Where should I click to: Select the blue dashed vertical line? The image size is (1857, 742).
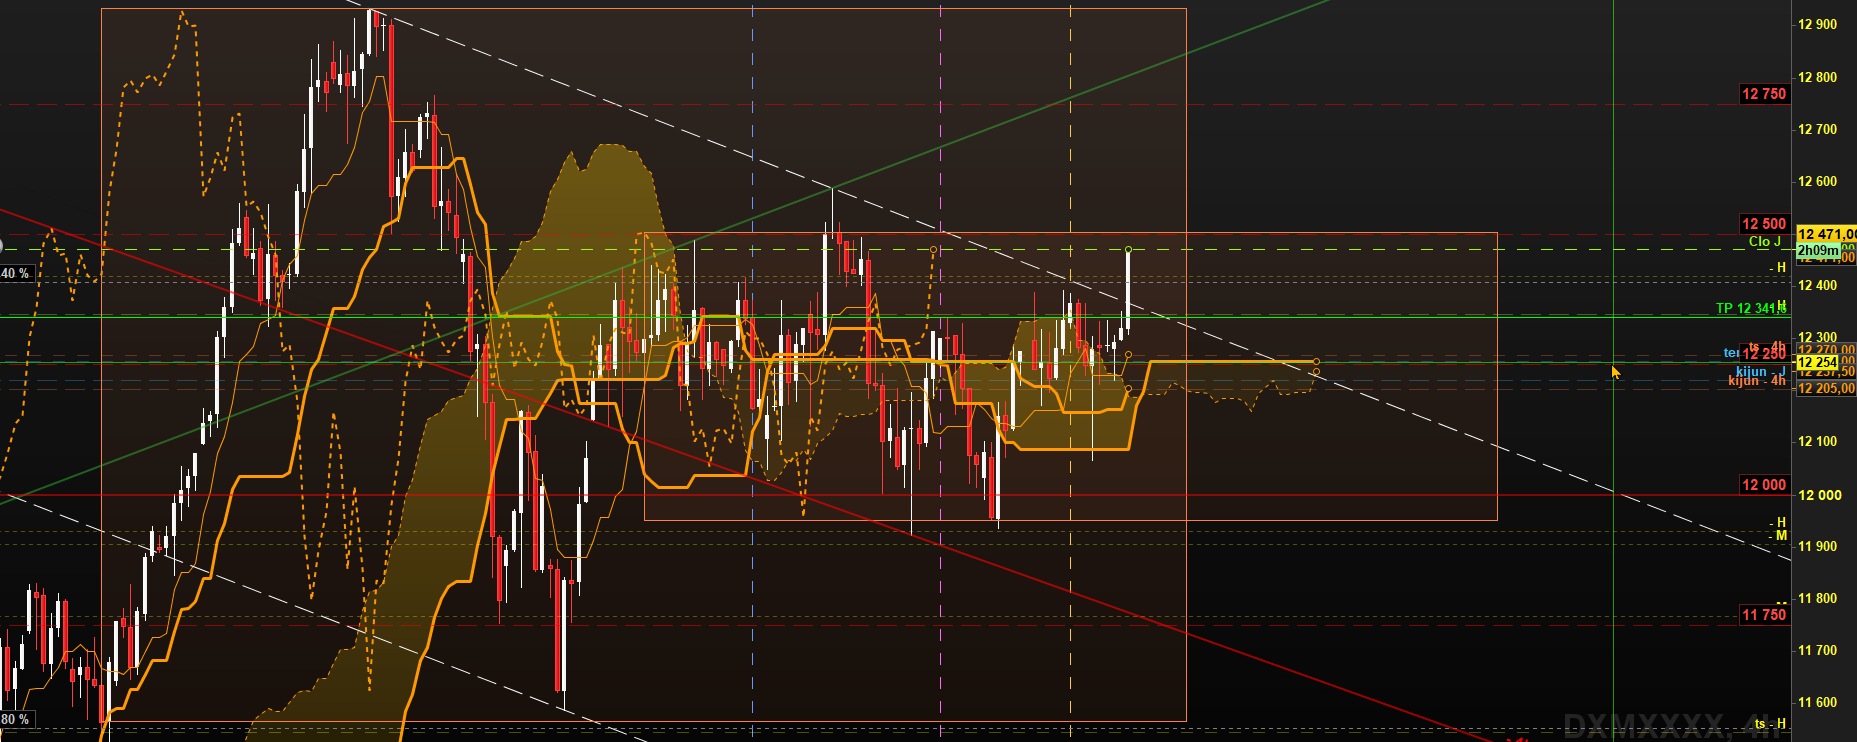tap(752, 370)
